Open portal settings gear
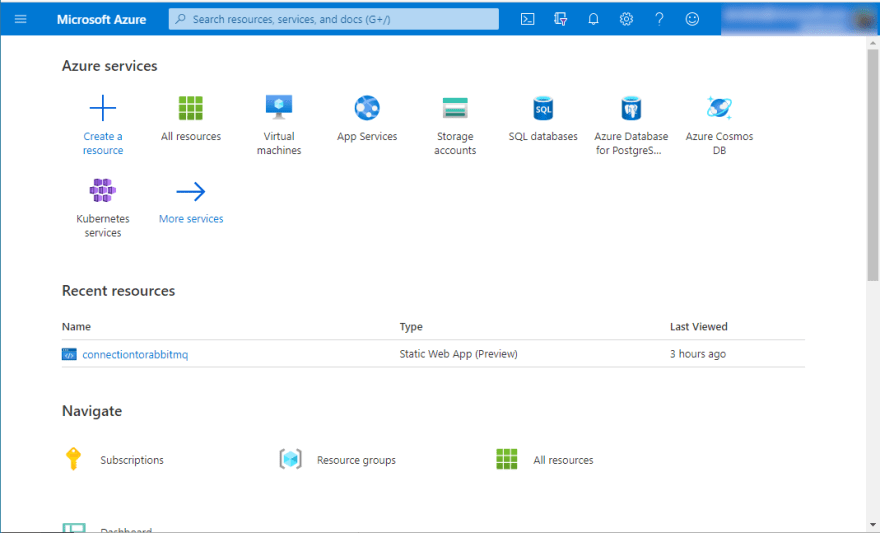Viewport: 880px width, 533px height. click(x=626, y=19)
